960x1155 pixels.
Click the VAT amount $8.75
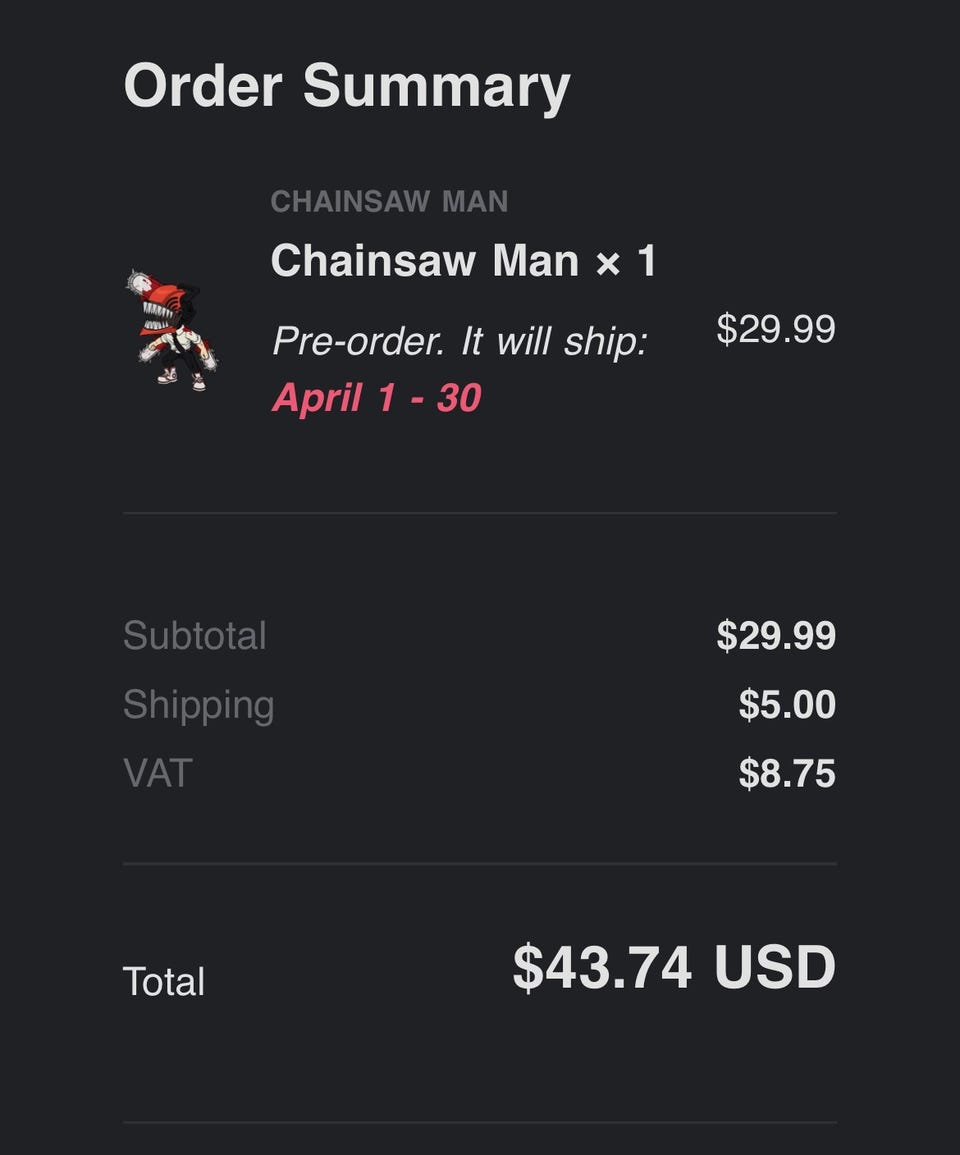click(x=787, y=774)
